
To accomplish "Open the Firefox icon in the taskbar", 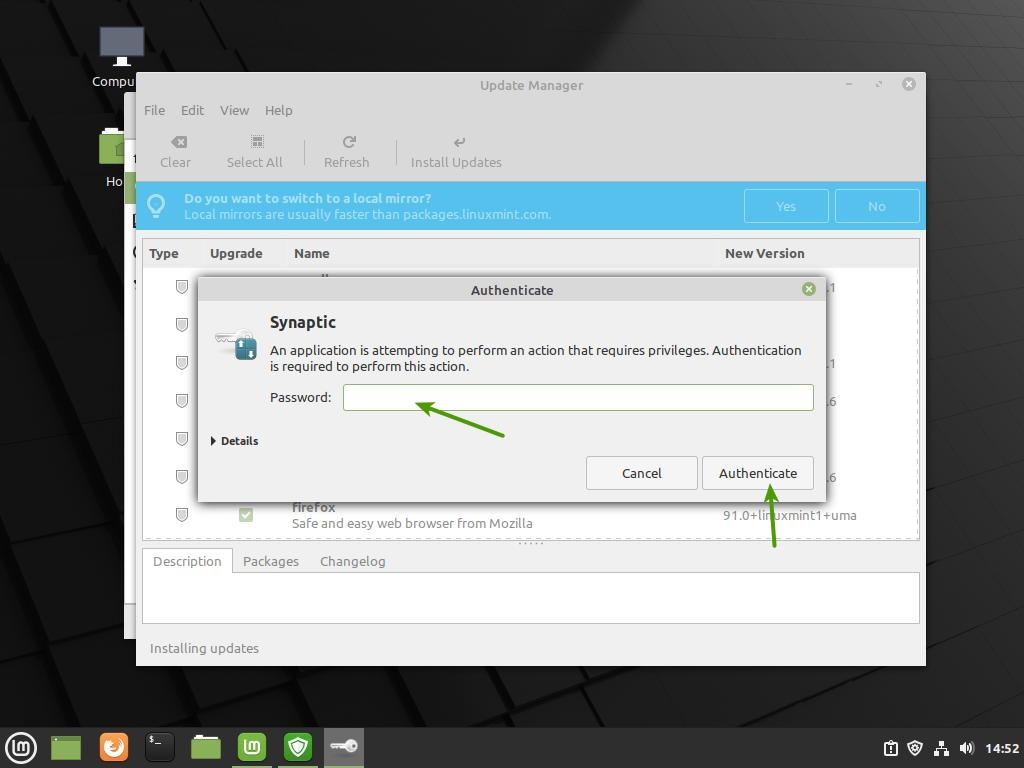I will point(114,747).
